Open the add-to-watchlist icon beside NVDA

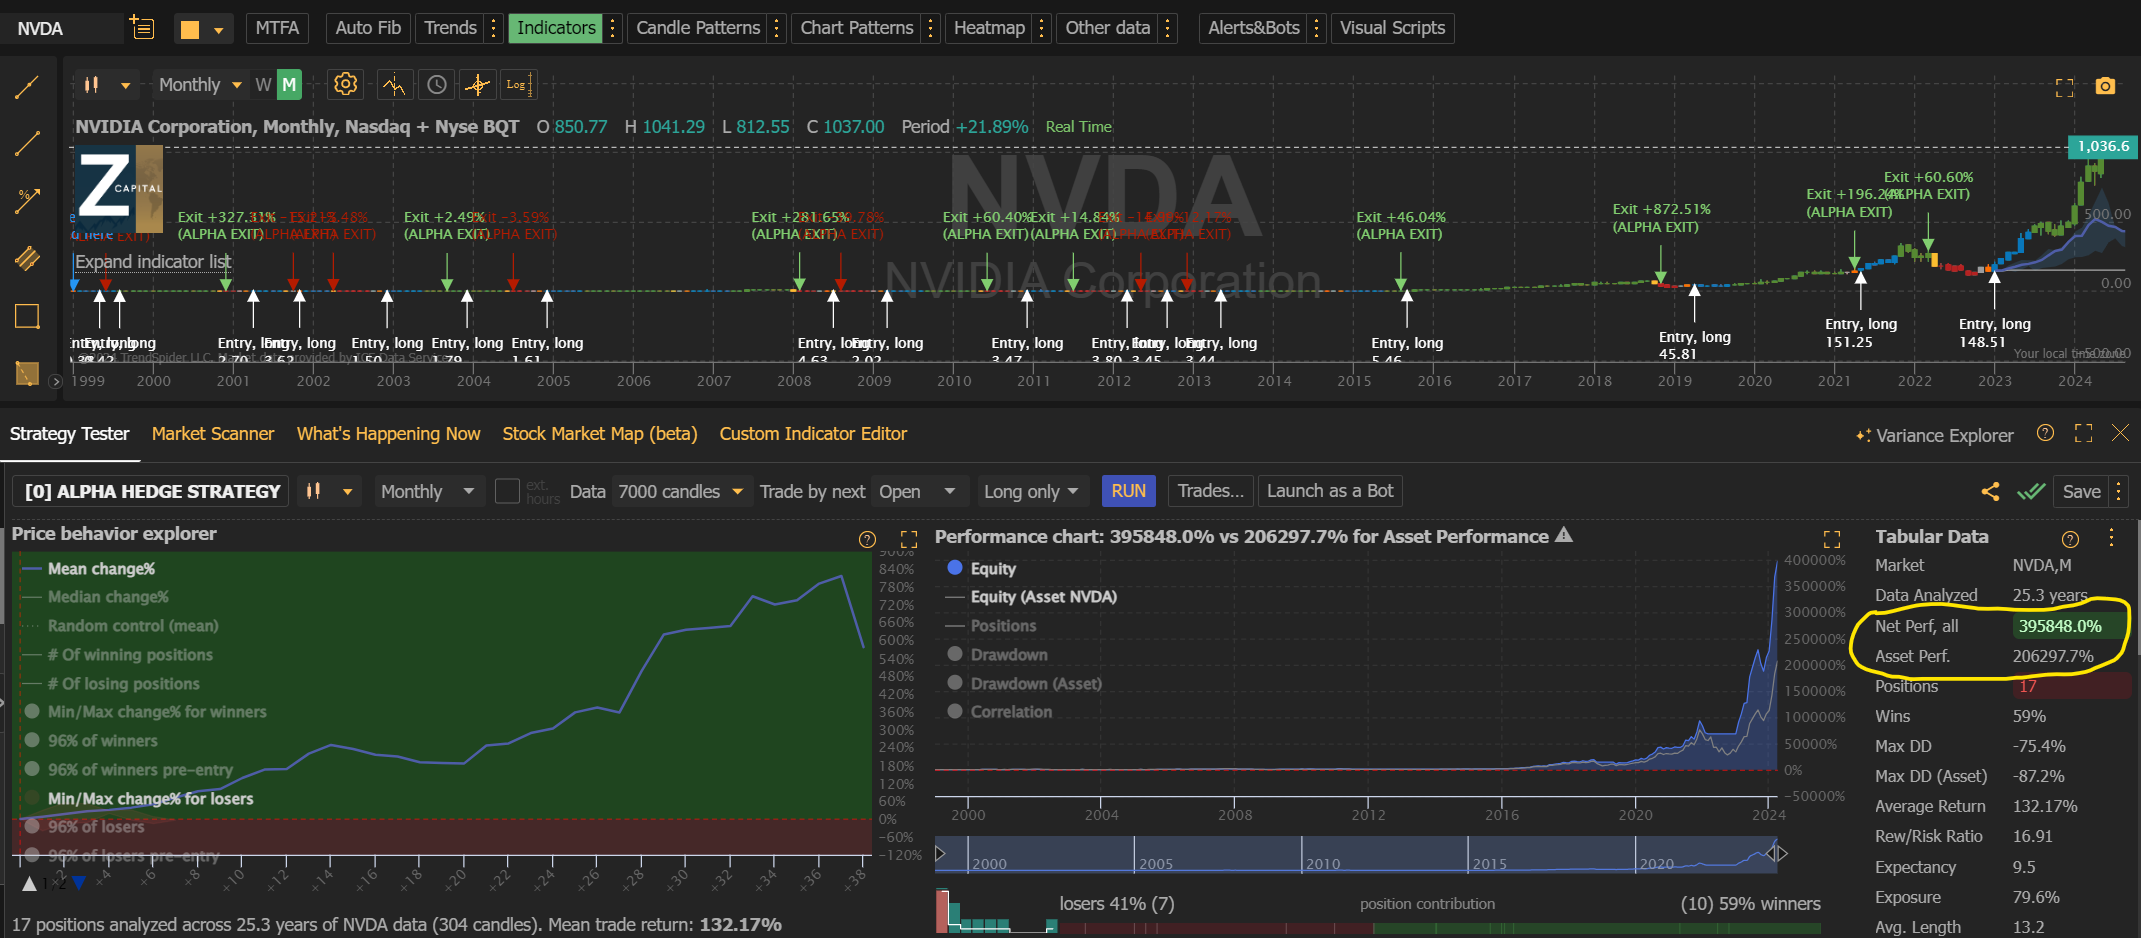142,28
